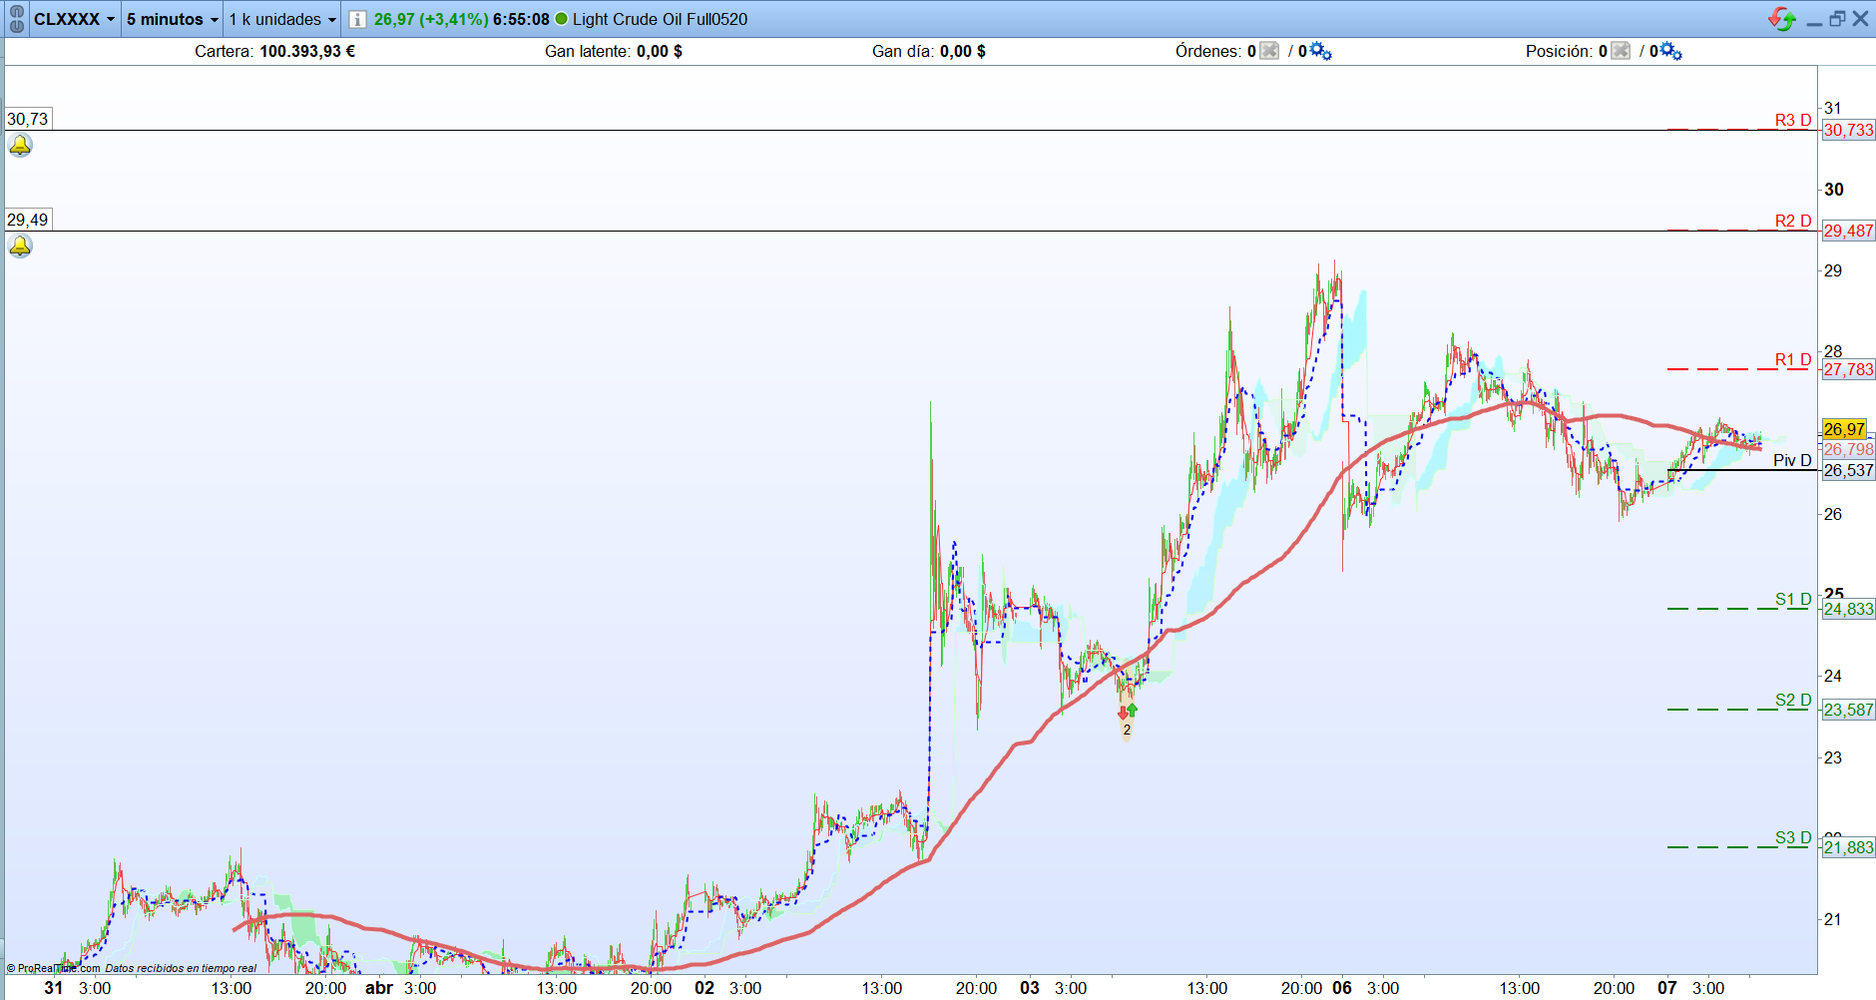Open Posición automatic settings gears icon

pos(1671,51)
